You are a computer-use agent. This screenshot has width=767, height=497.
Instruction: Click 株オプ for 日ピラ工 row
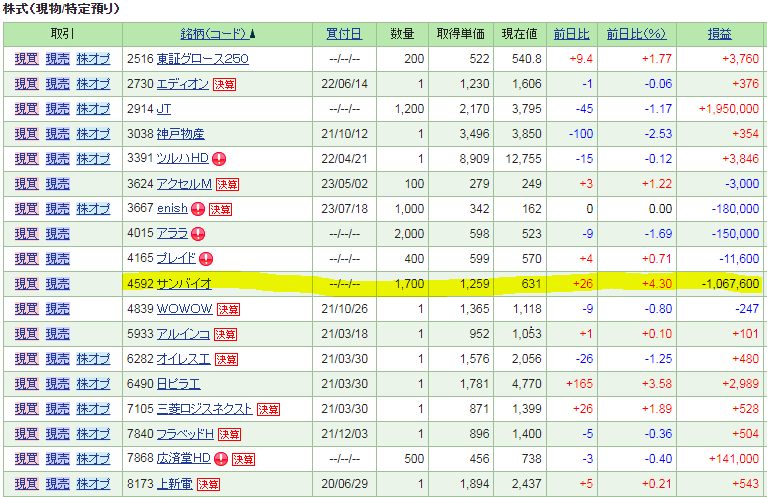click(93, 384)
